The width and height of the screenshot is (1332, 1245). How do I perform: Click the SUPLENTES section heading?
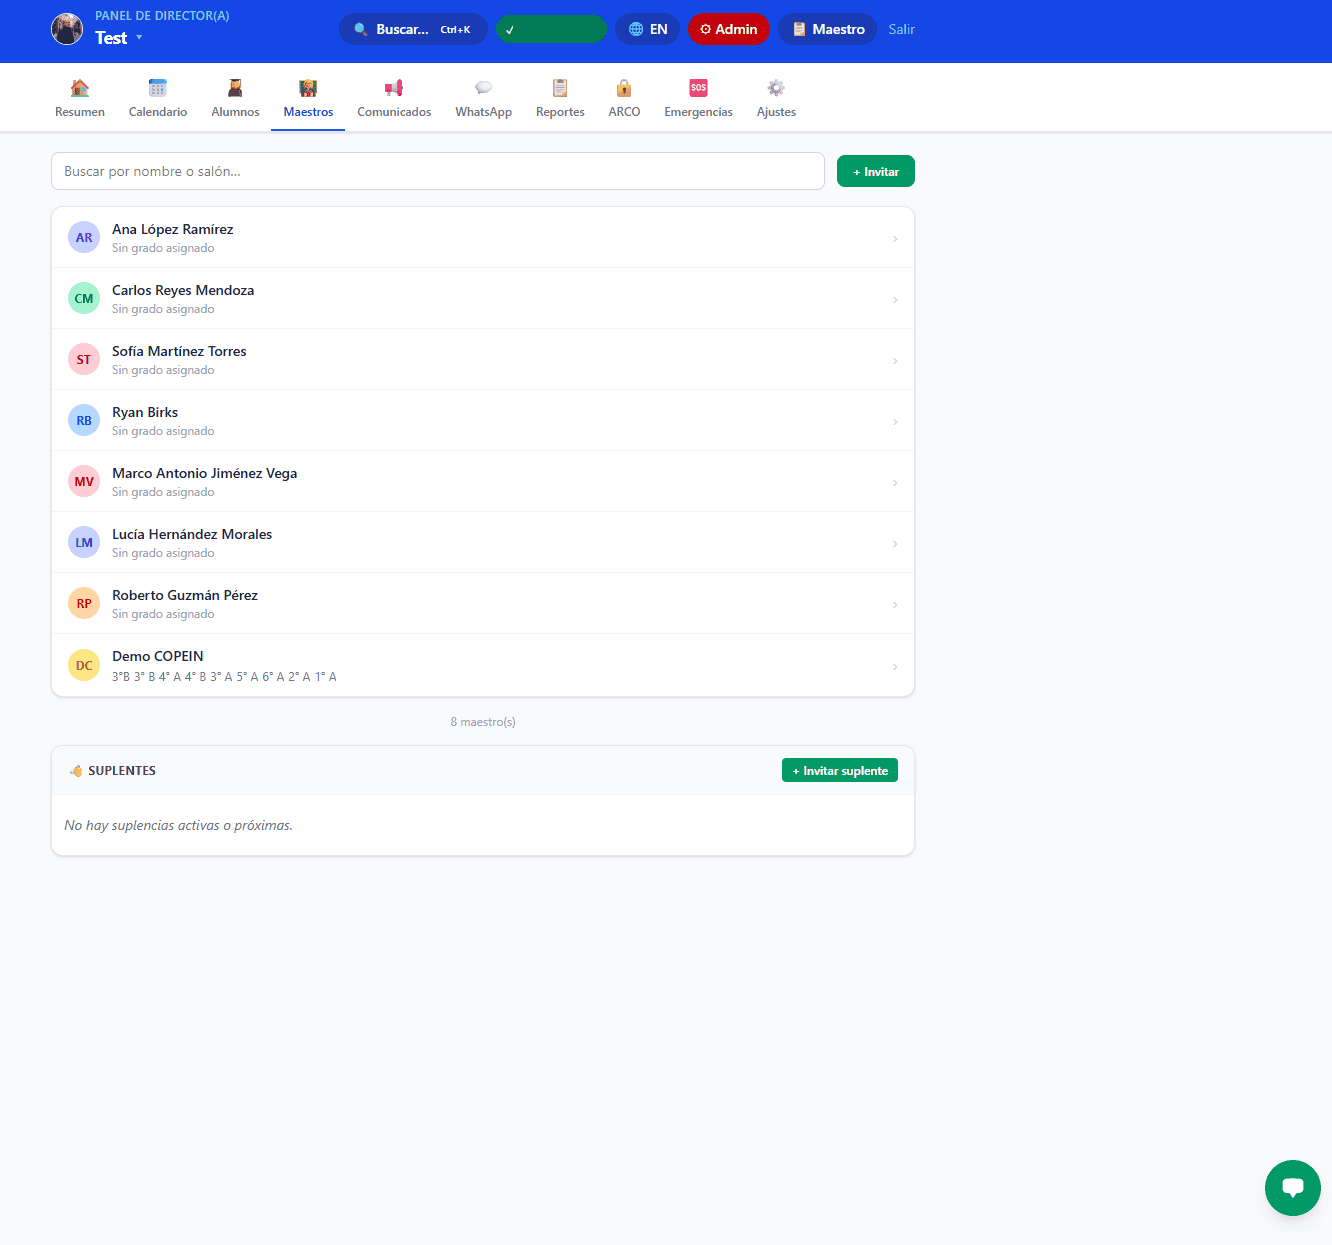point(122,771)
